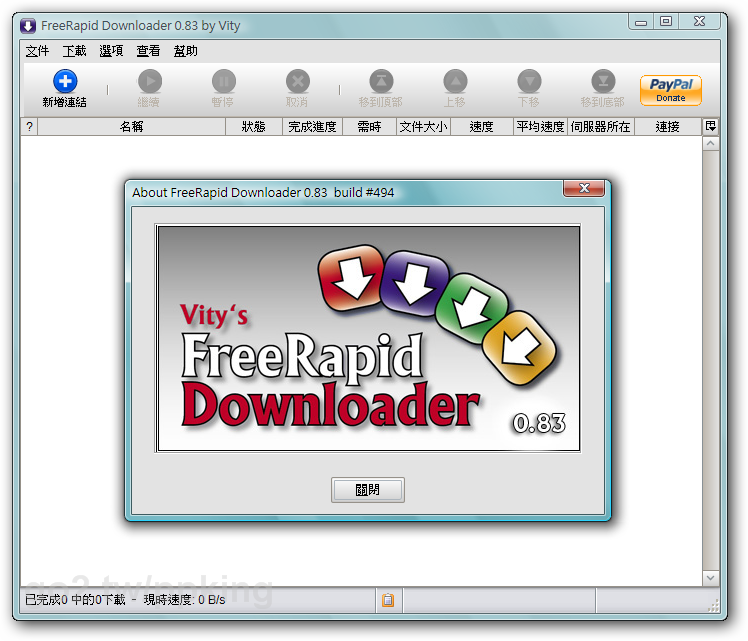The height and width of the screenshot is (641, 748).
Task: Maximize the FreeRapid Downloader window
Action: coord(666,21)
